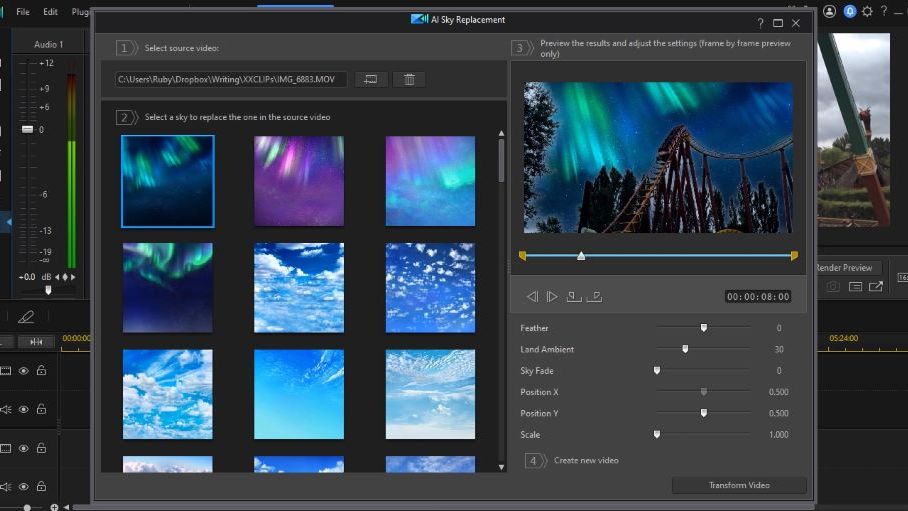
Task: Click the trash icon to remove source video
Action: pyautogui.click(x=409, y=79)
